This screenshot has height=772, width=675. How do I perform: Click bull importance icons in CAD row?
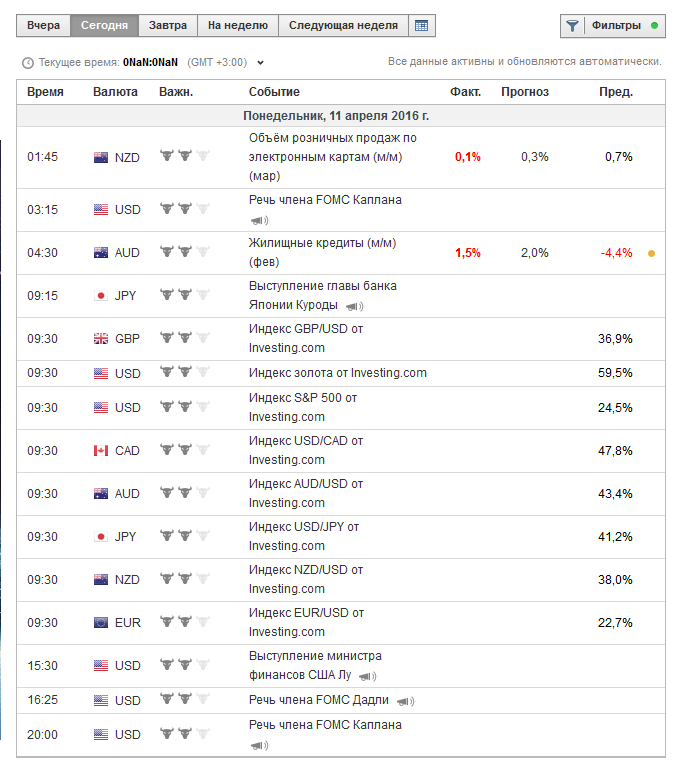pos(185,449)
